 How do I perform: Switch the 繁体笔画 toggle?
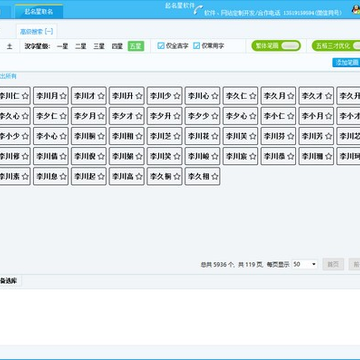pos(276,46)
